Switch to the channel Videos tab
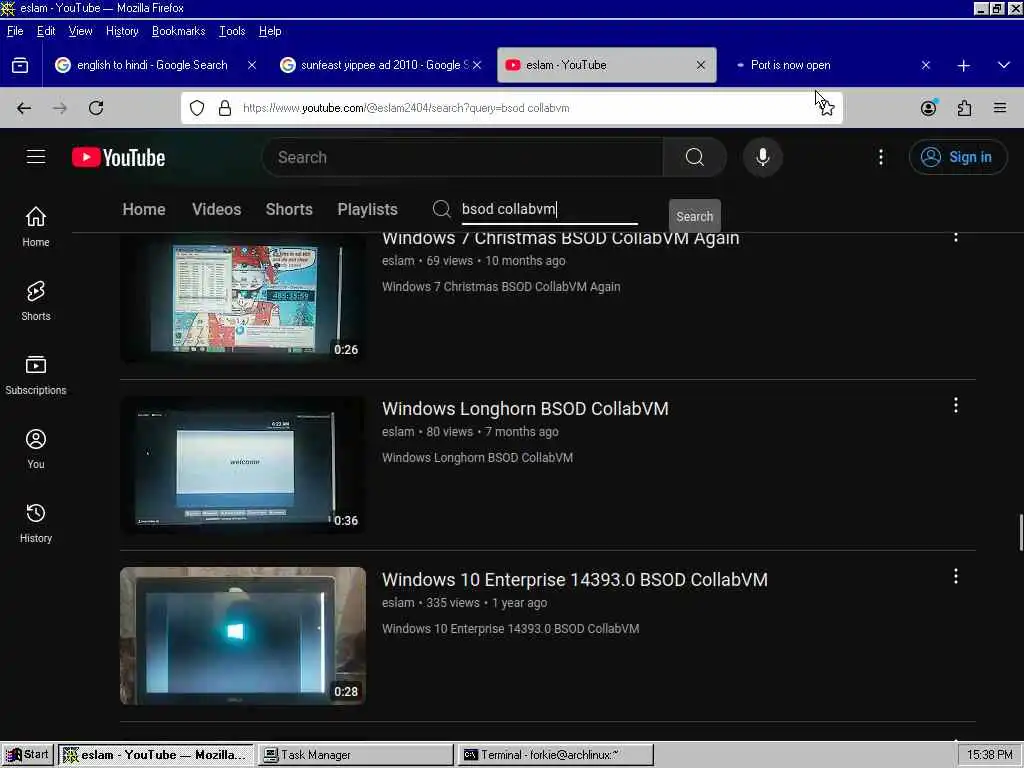Image resolution: width=1024 pixels, height=768 pixels. pos(217,209)
